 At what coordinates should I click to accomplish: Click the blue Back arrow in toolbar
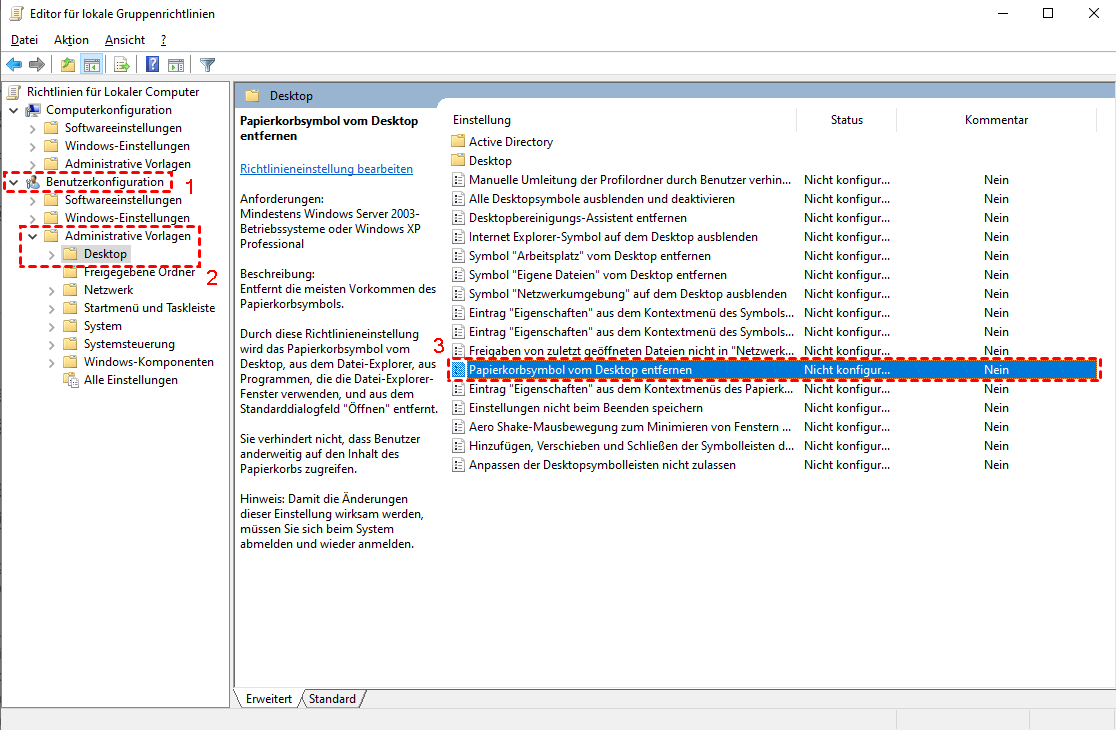(x=14, y=65)
